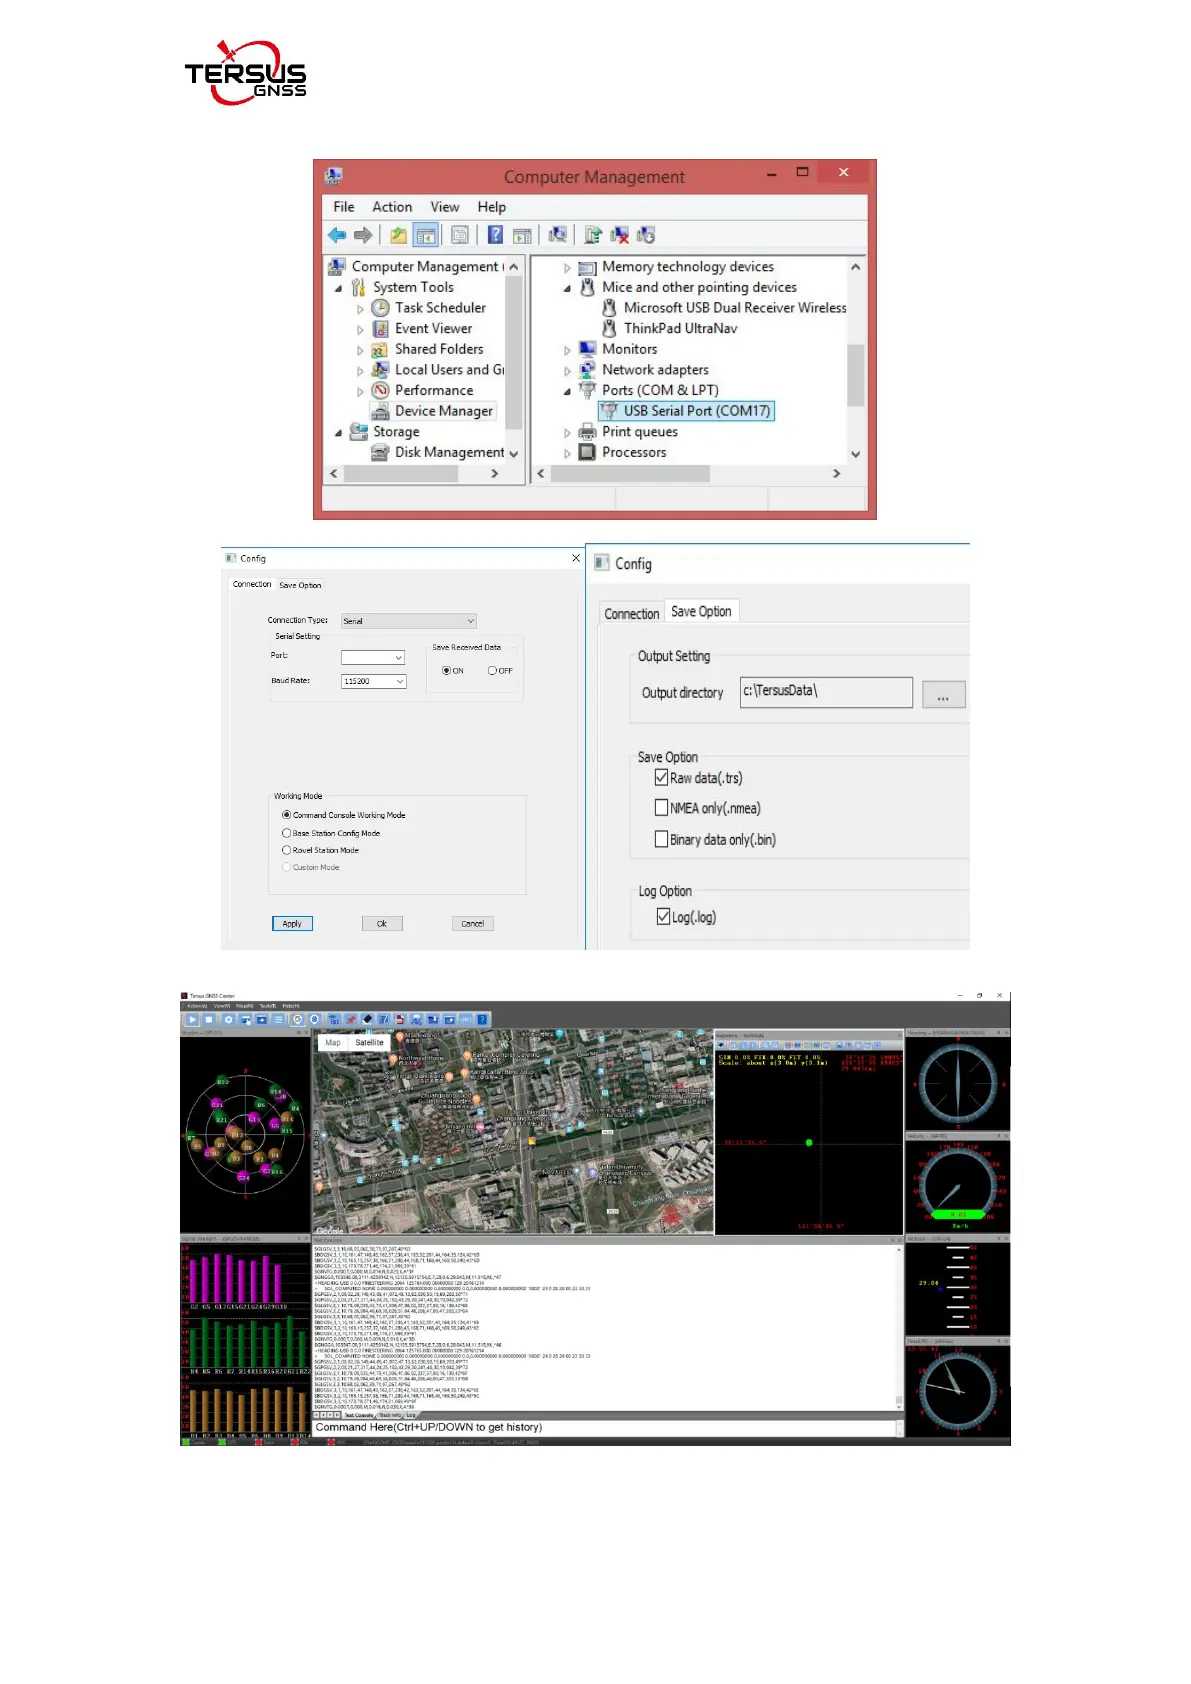Image resolution: width=1191 pixels, height=1684 pixels.
Task: Click the Apply button in Config dialog
Action: click(292, 924)
